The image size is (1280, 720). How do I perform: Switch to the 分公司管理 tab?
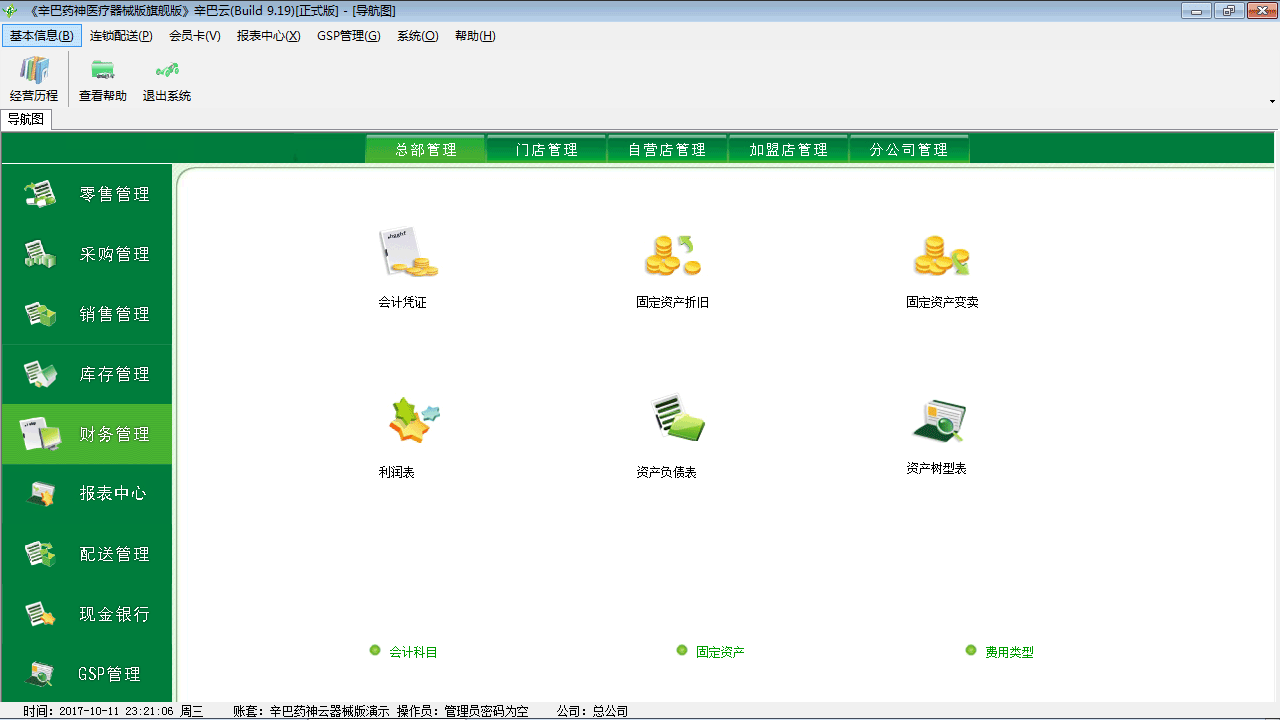tap(909, 149)
